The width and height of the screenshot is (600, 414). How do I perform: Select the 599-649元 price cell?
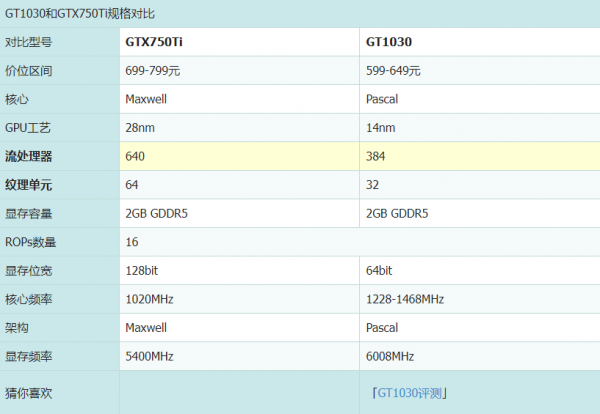coord(394,71)
